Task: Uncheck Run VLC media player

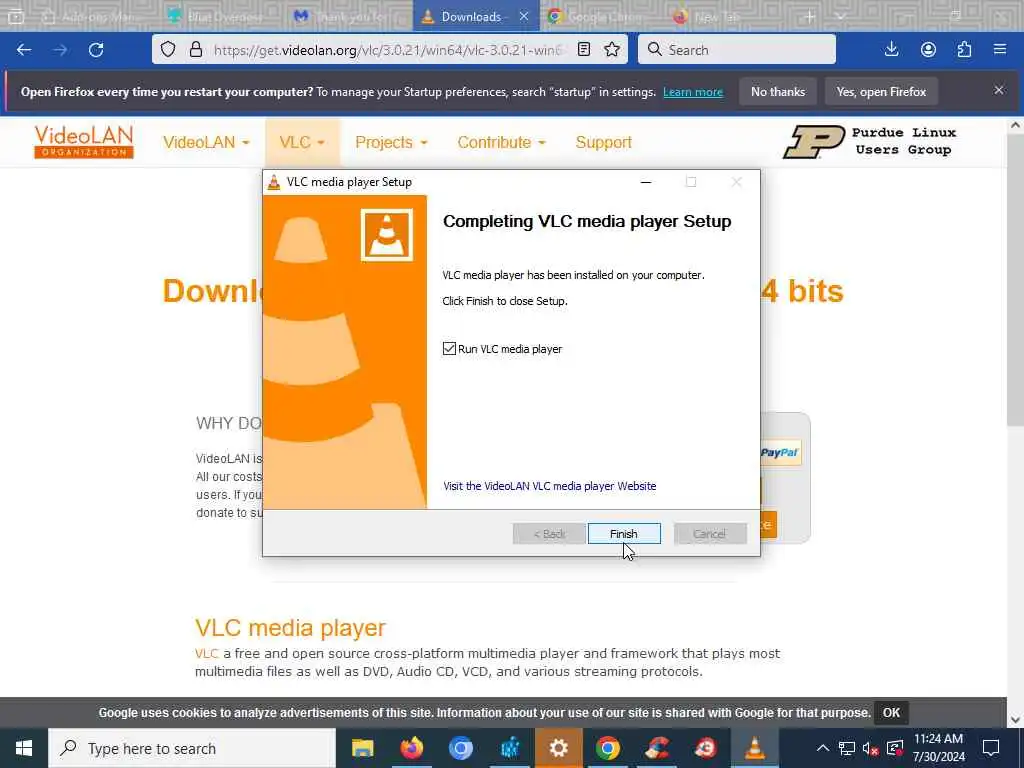Action: click(x=449, y=349)
